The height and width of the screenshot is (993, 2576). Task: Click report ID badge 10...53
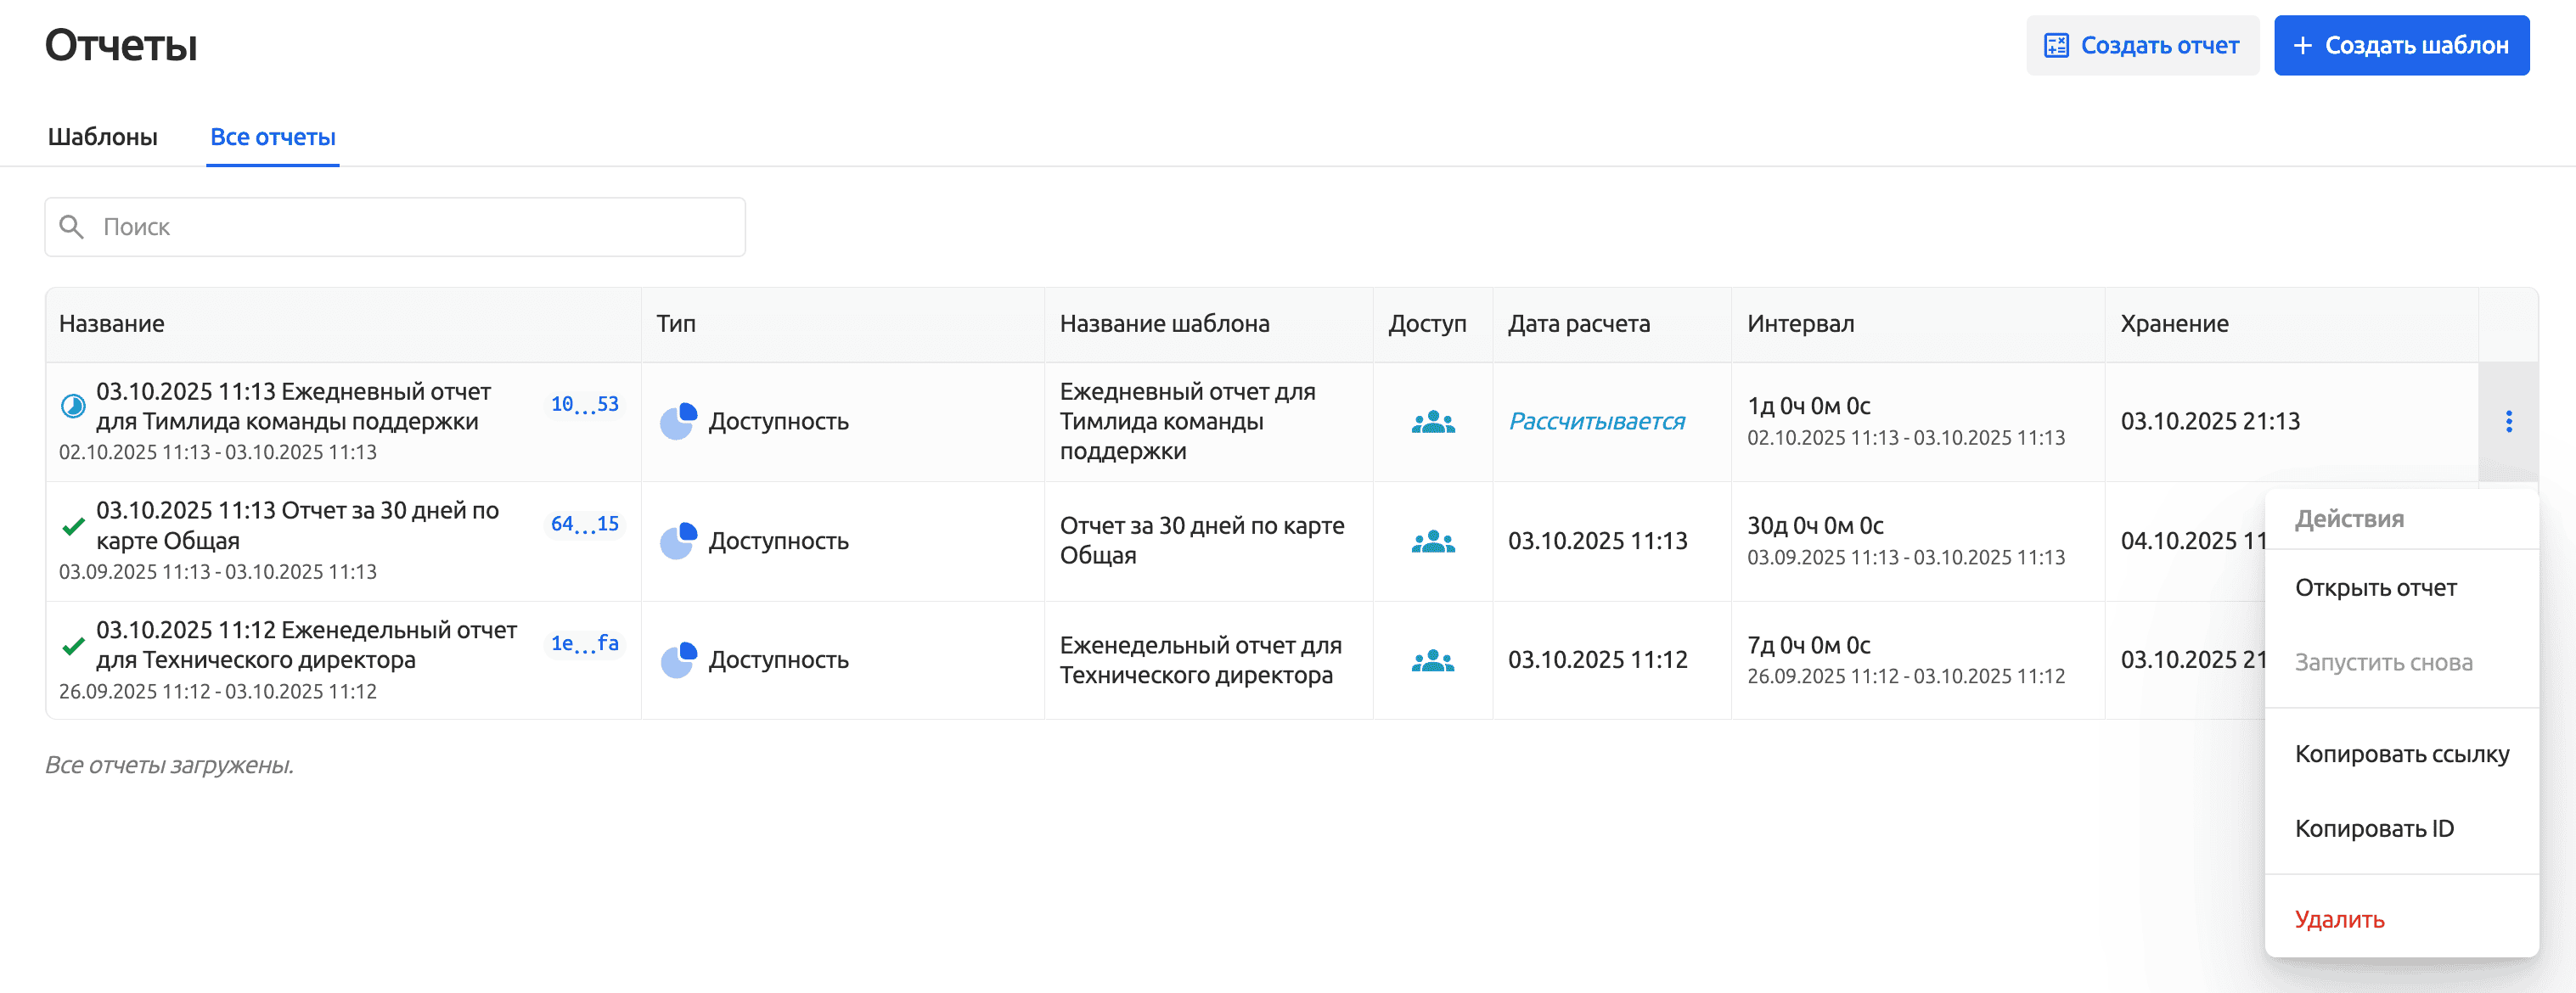click(x=584, y=404)
